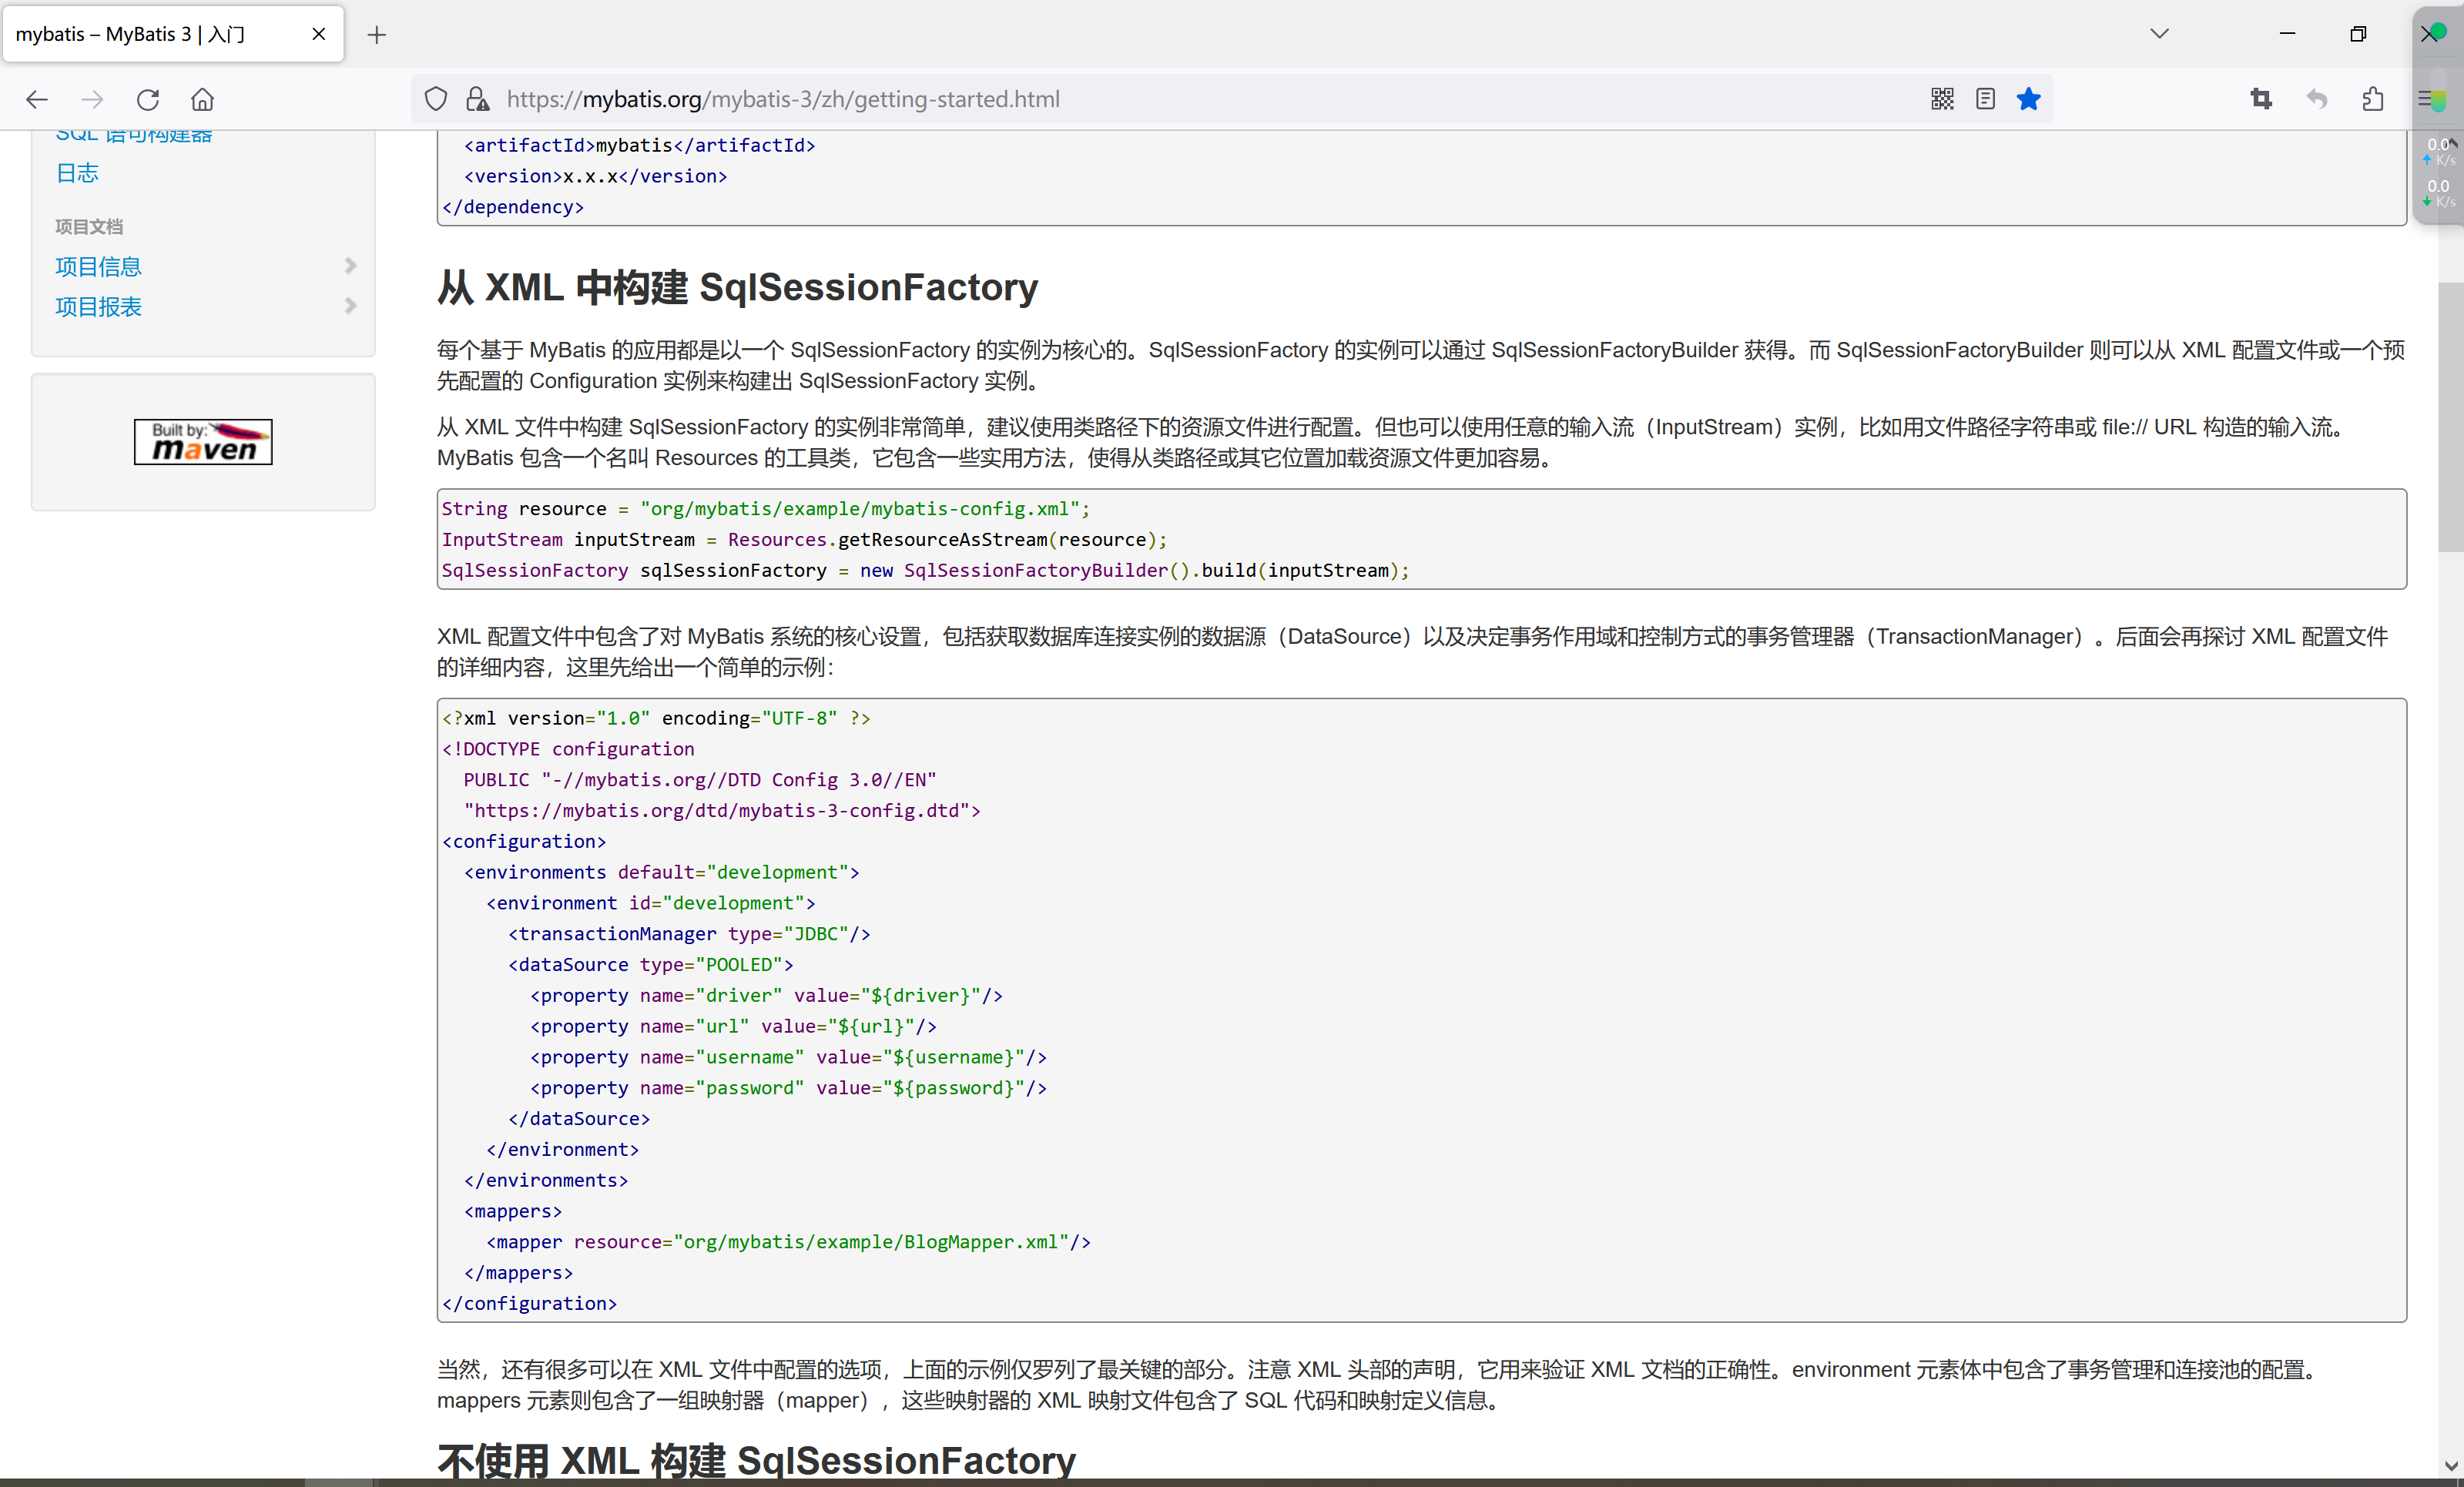Toggle tracking protection shield
The height and width of the screenshot is (1487, 2464).
(435, 98)
